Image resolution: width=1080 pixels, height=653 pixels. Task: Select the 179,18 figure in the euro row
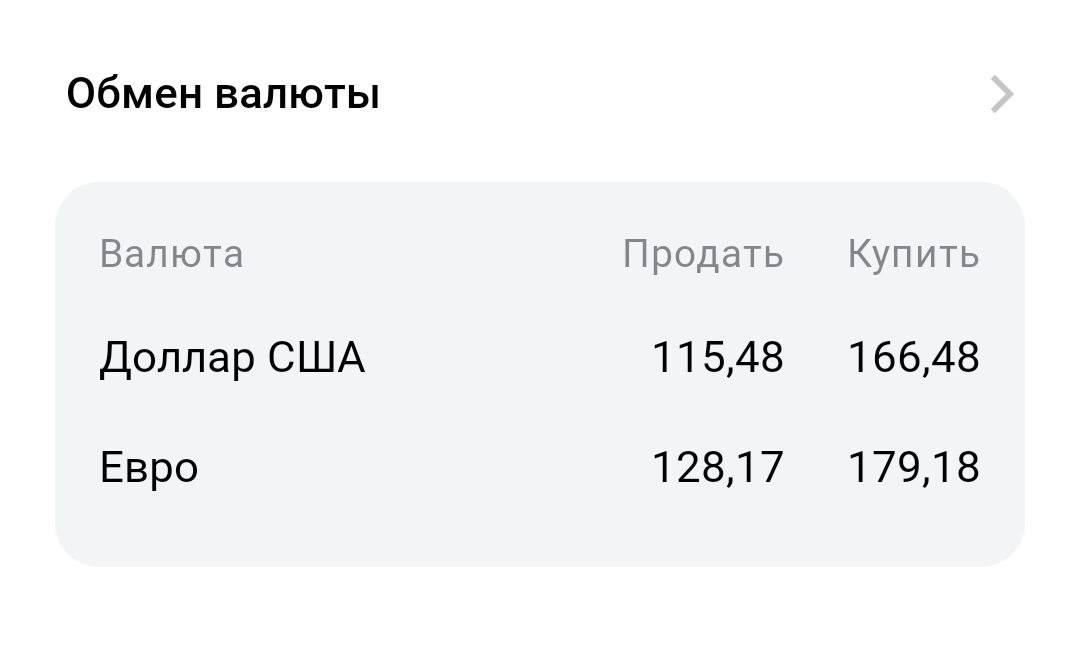coord(913,467)
